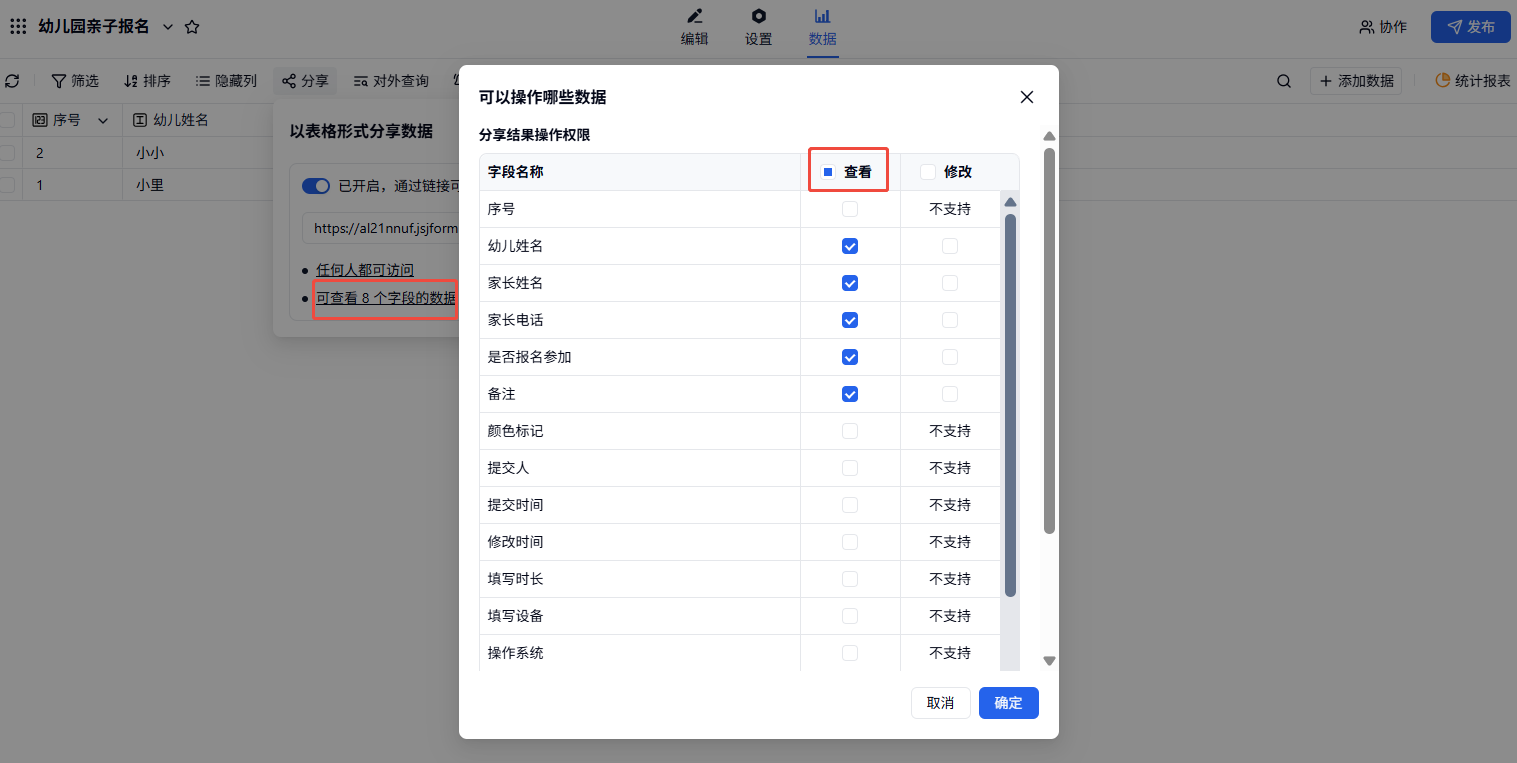
Task: Expand the form title dropdown arrow
Action: click(x=167, y=27)
